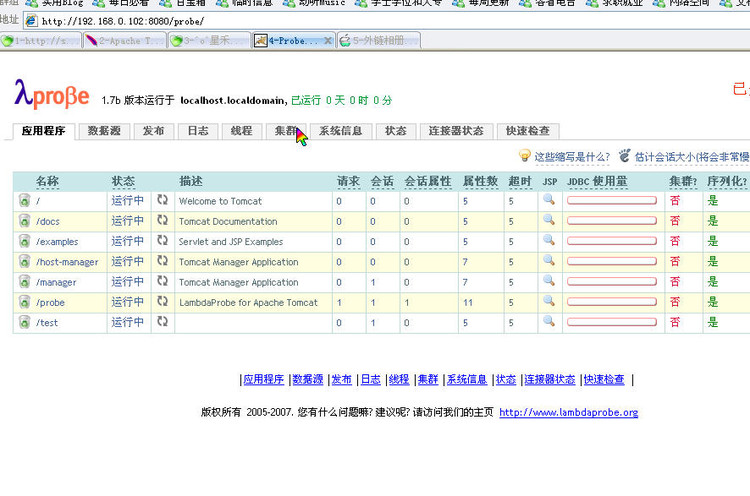Reload /probe with the refresh icon
This screenshot has height=496, width=750.
[163, 301]
